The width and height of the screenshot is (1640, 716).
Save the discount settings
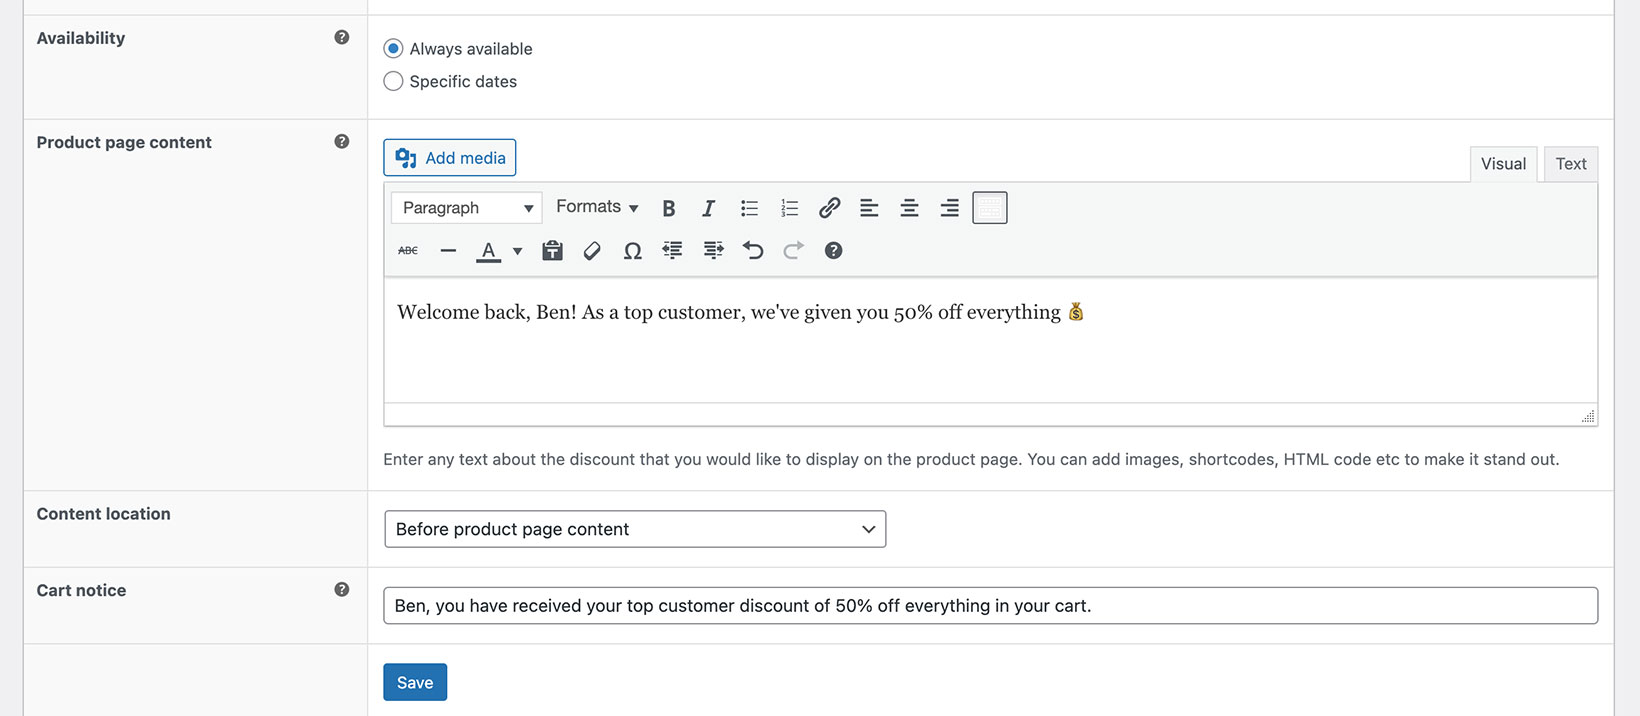(x=415, y=683)
